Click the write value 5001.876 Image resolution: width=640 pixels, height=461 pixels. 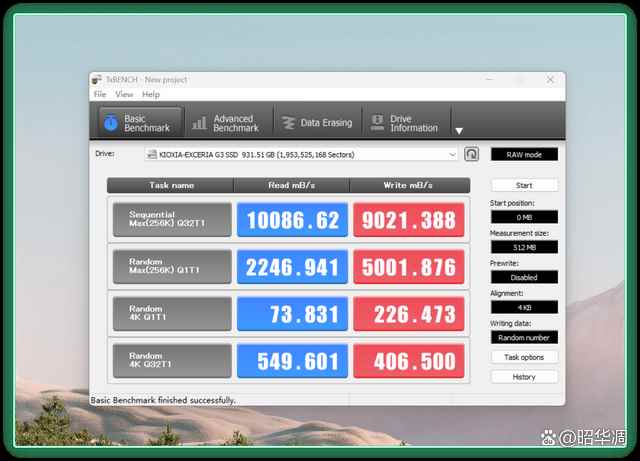(x=409, y=267)
